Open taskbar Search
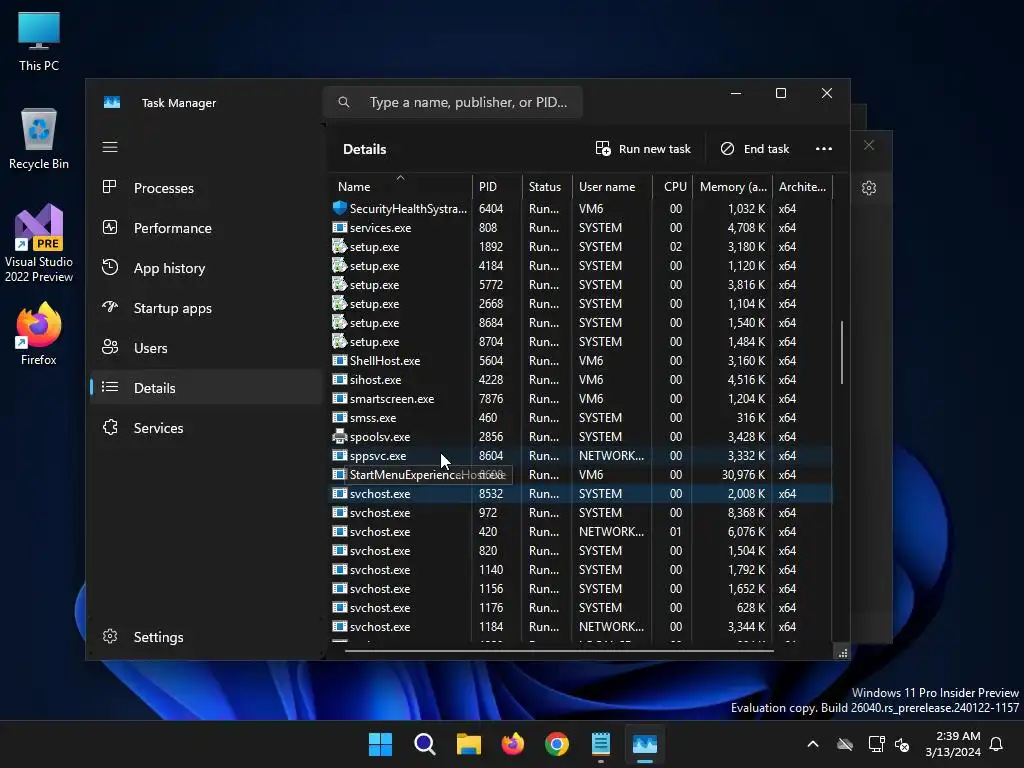Viewport: 1024px width, 768px height. tap(424, 744)
